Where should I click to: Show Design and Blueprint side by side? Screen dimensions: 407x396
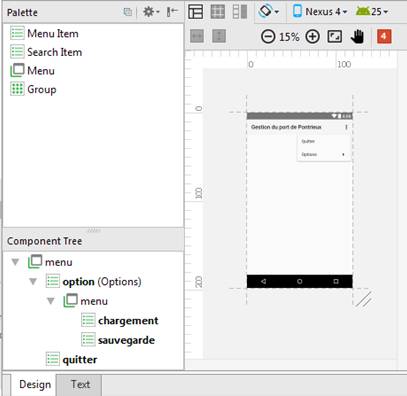pyautogui.click(x=240, y=12)
